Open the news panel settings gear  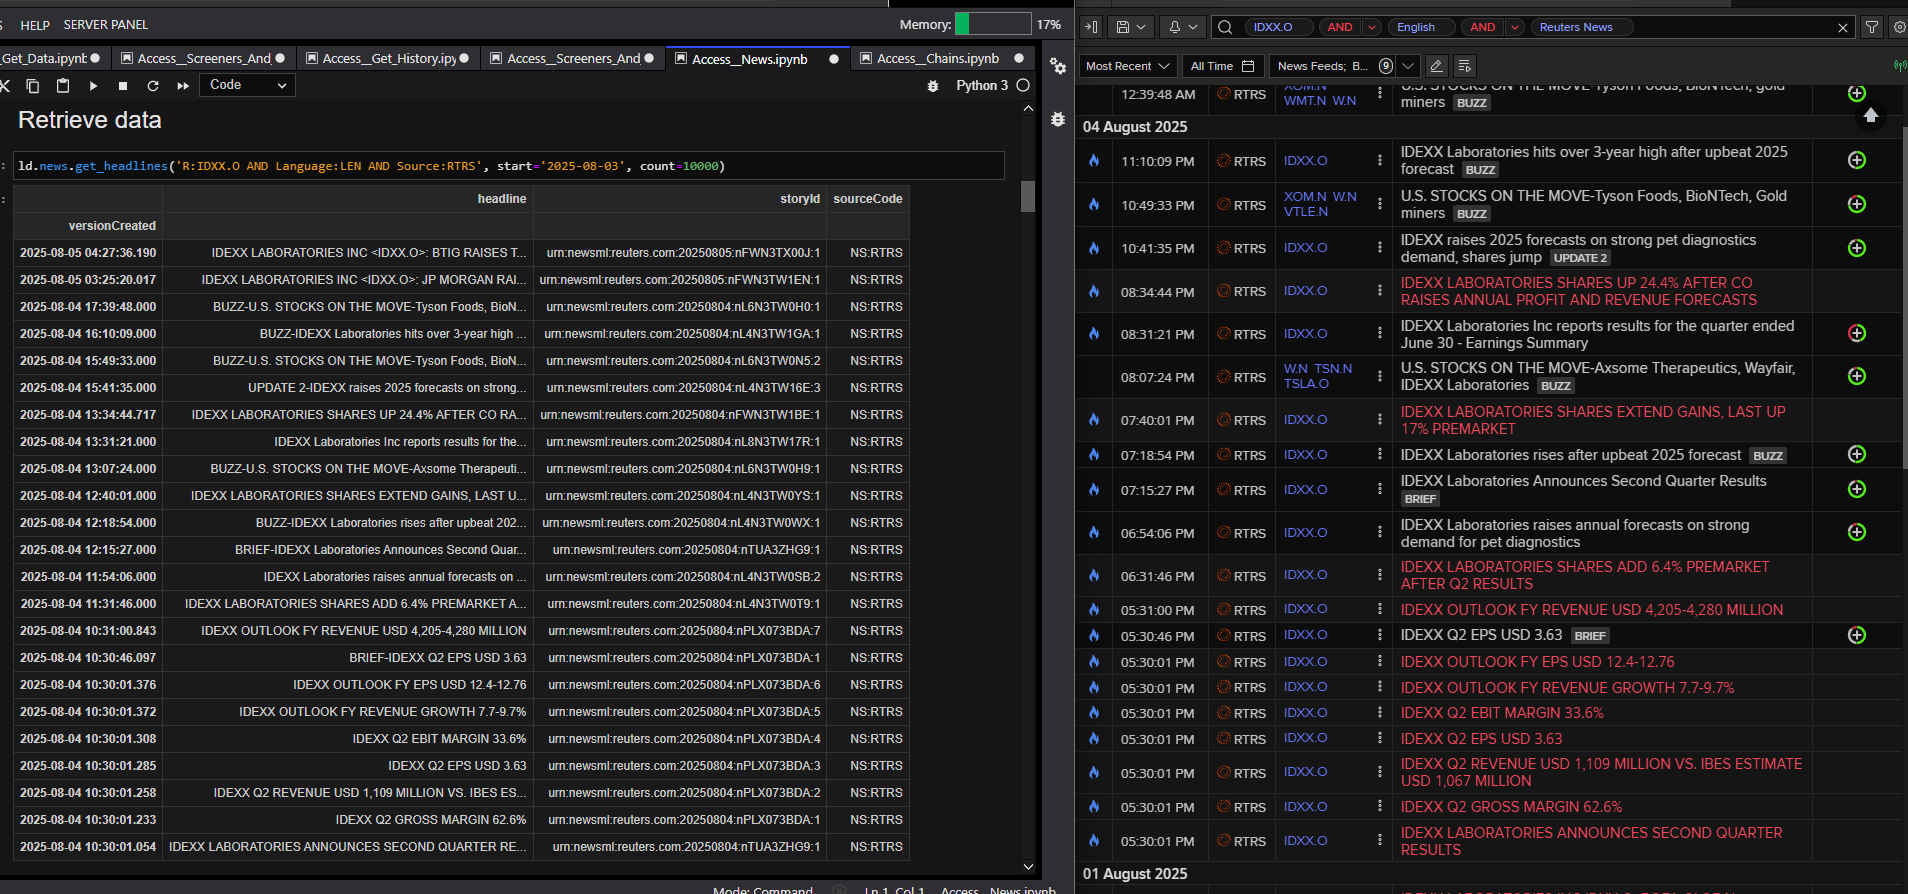pyautogui.click(x=1899, y=27)
